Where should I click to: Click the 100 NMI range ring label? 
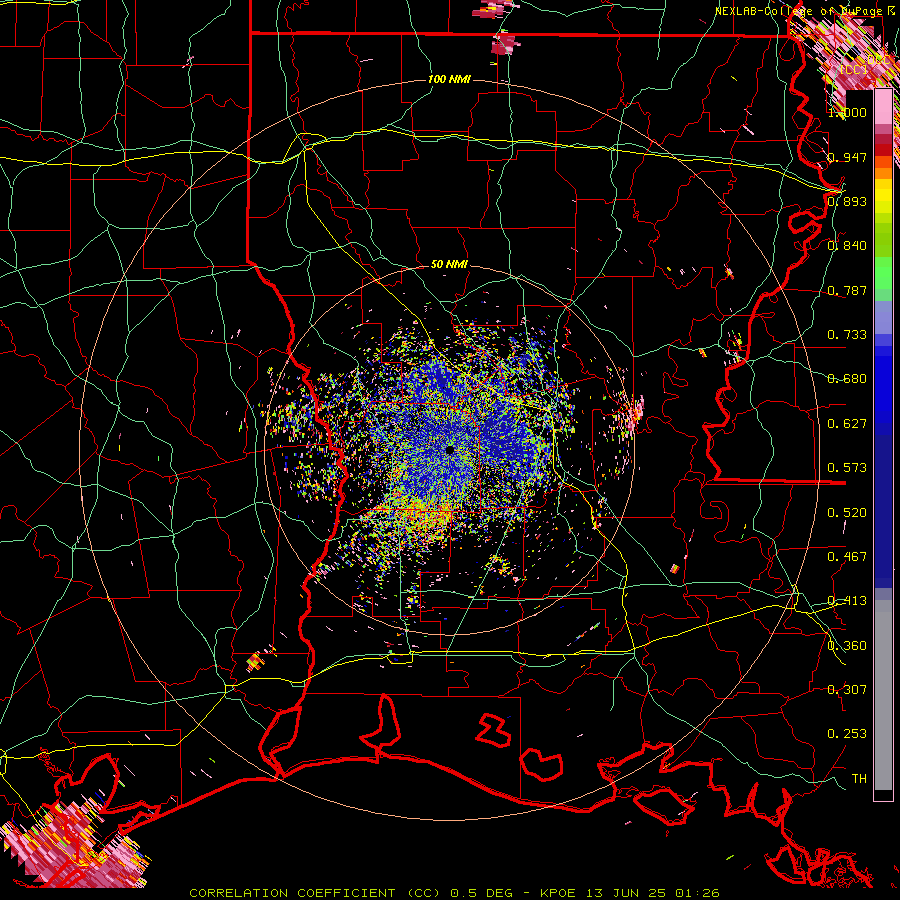click(449, 79)
